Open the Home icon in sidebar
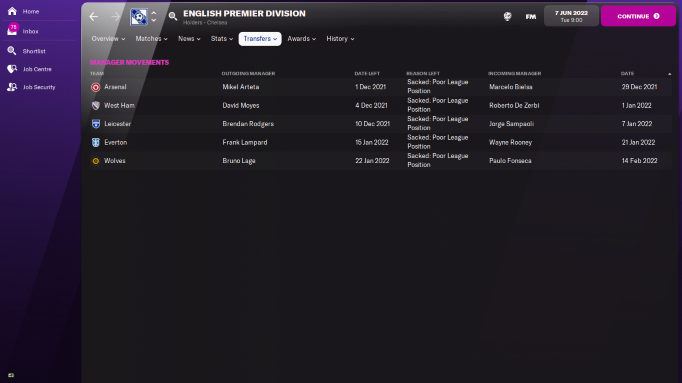The height and width of the screenshot is (383, 682). [x=12, y=11]
